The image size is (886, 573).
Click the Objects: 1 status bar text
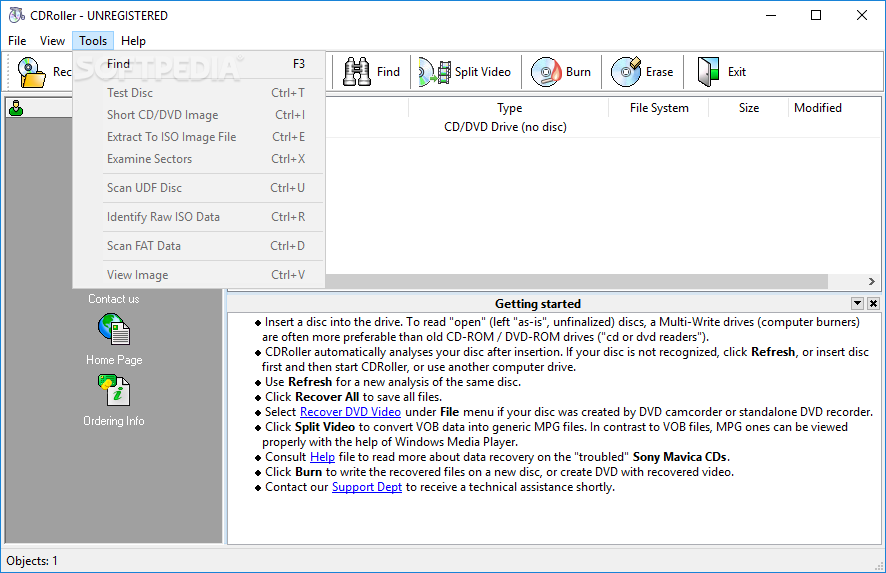(32, 561)
